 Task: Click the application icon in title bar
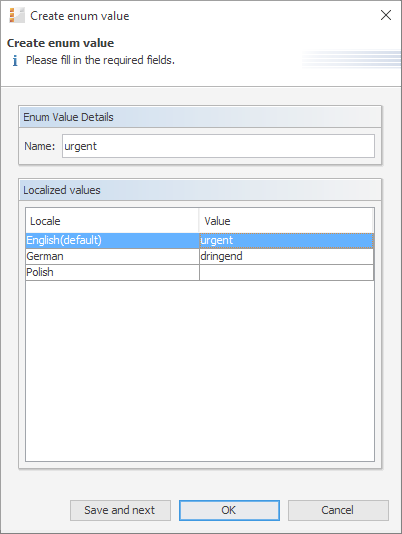pos(17,16)
